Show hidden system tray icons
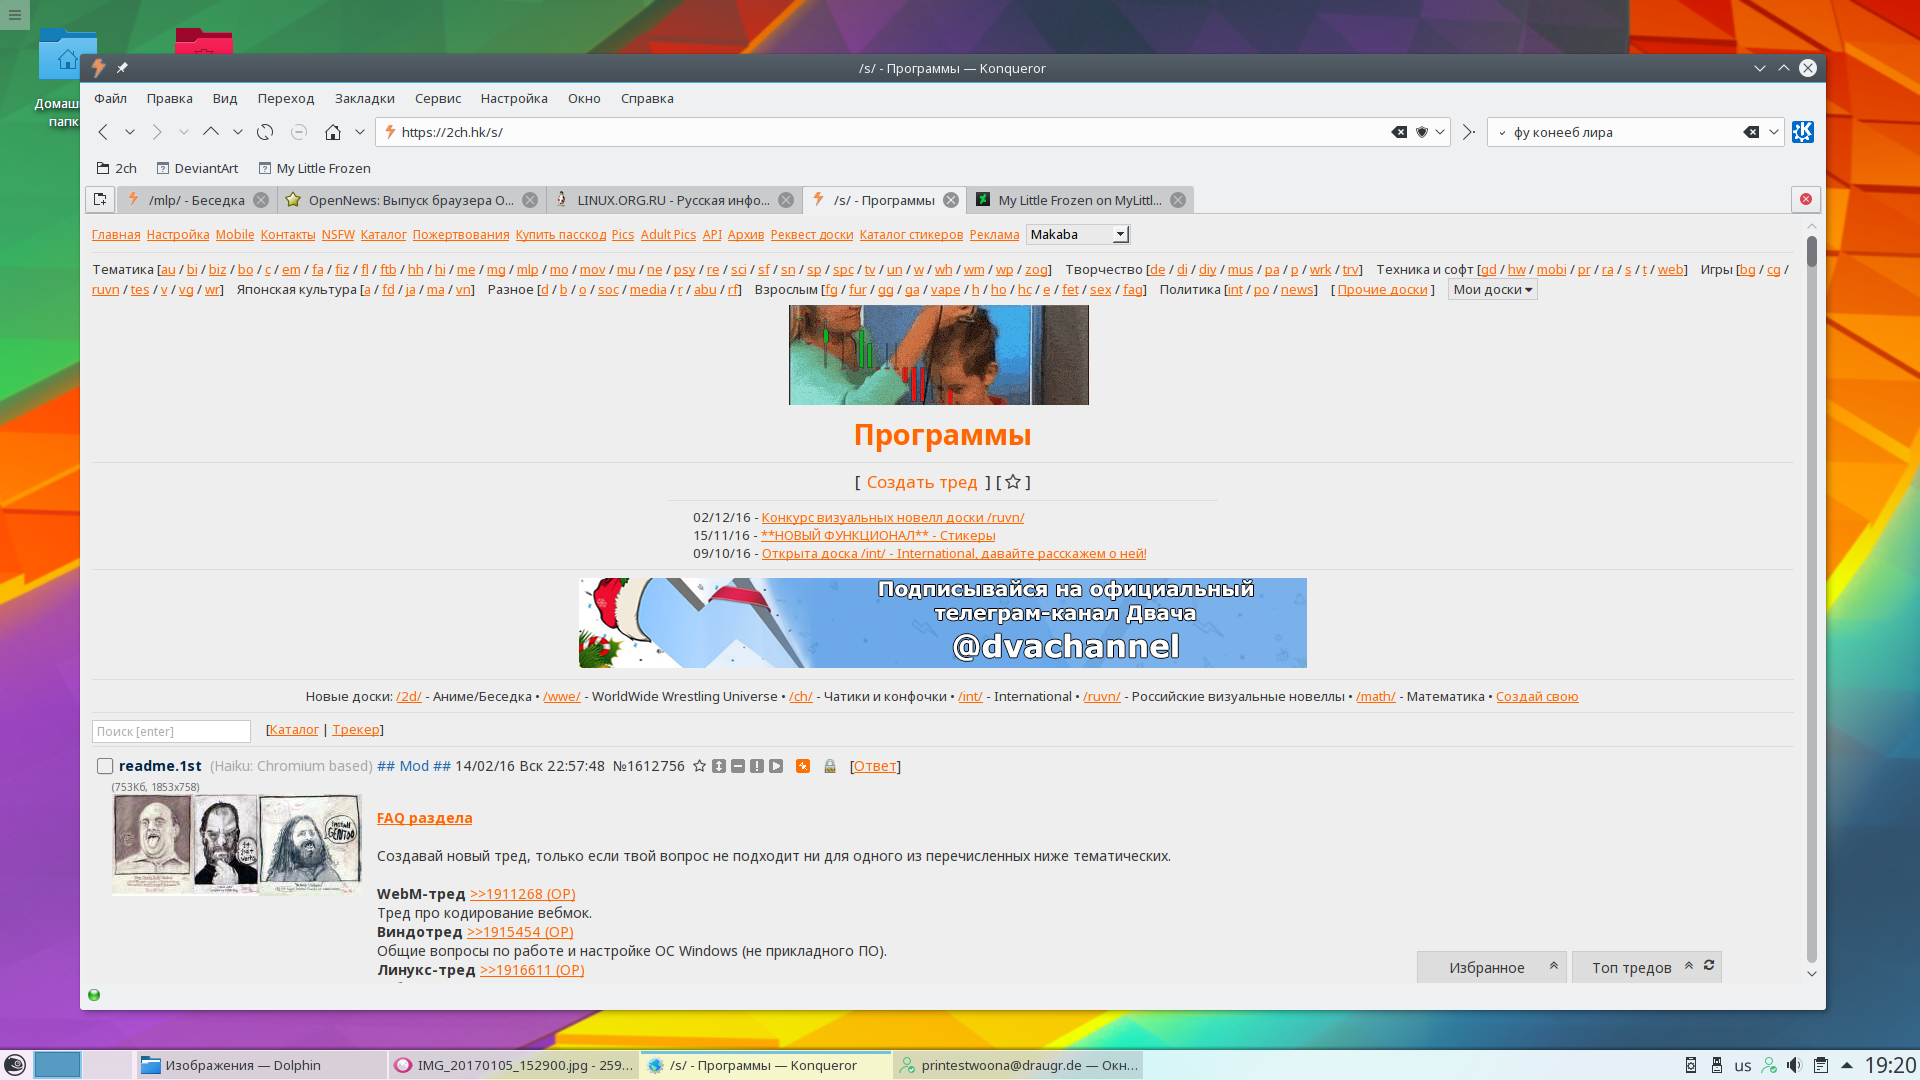Screen dimensions: 1920x1080 tap(1847, 1065)
